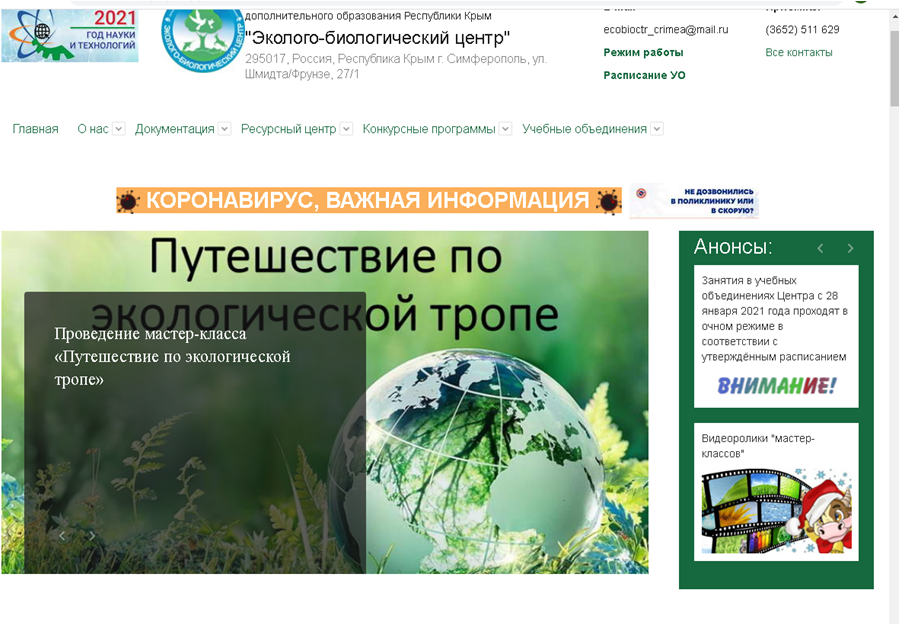Expand the О нас dropdown menu
Screen dimensions: 900x625
tap(118, 129)
